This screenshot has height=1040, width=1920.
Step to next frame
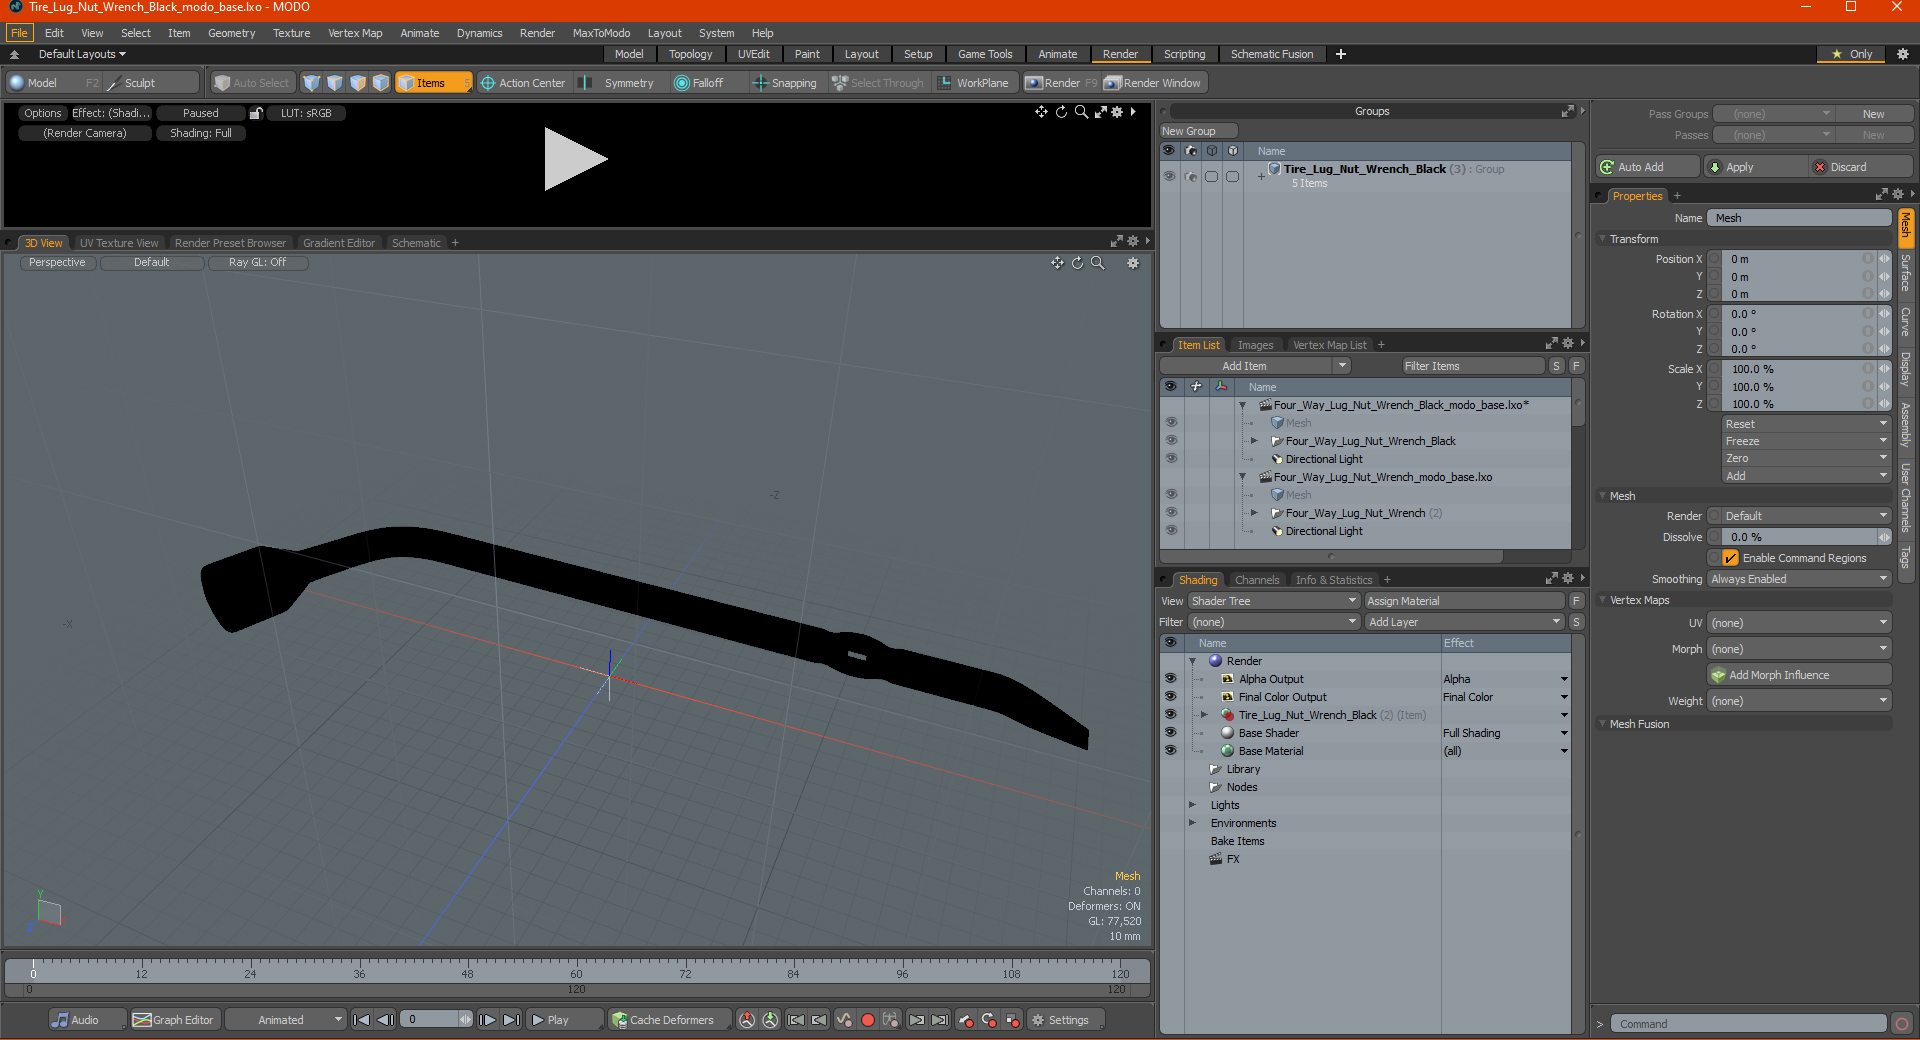pos(487,1020)
